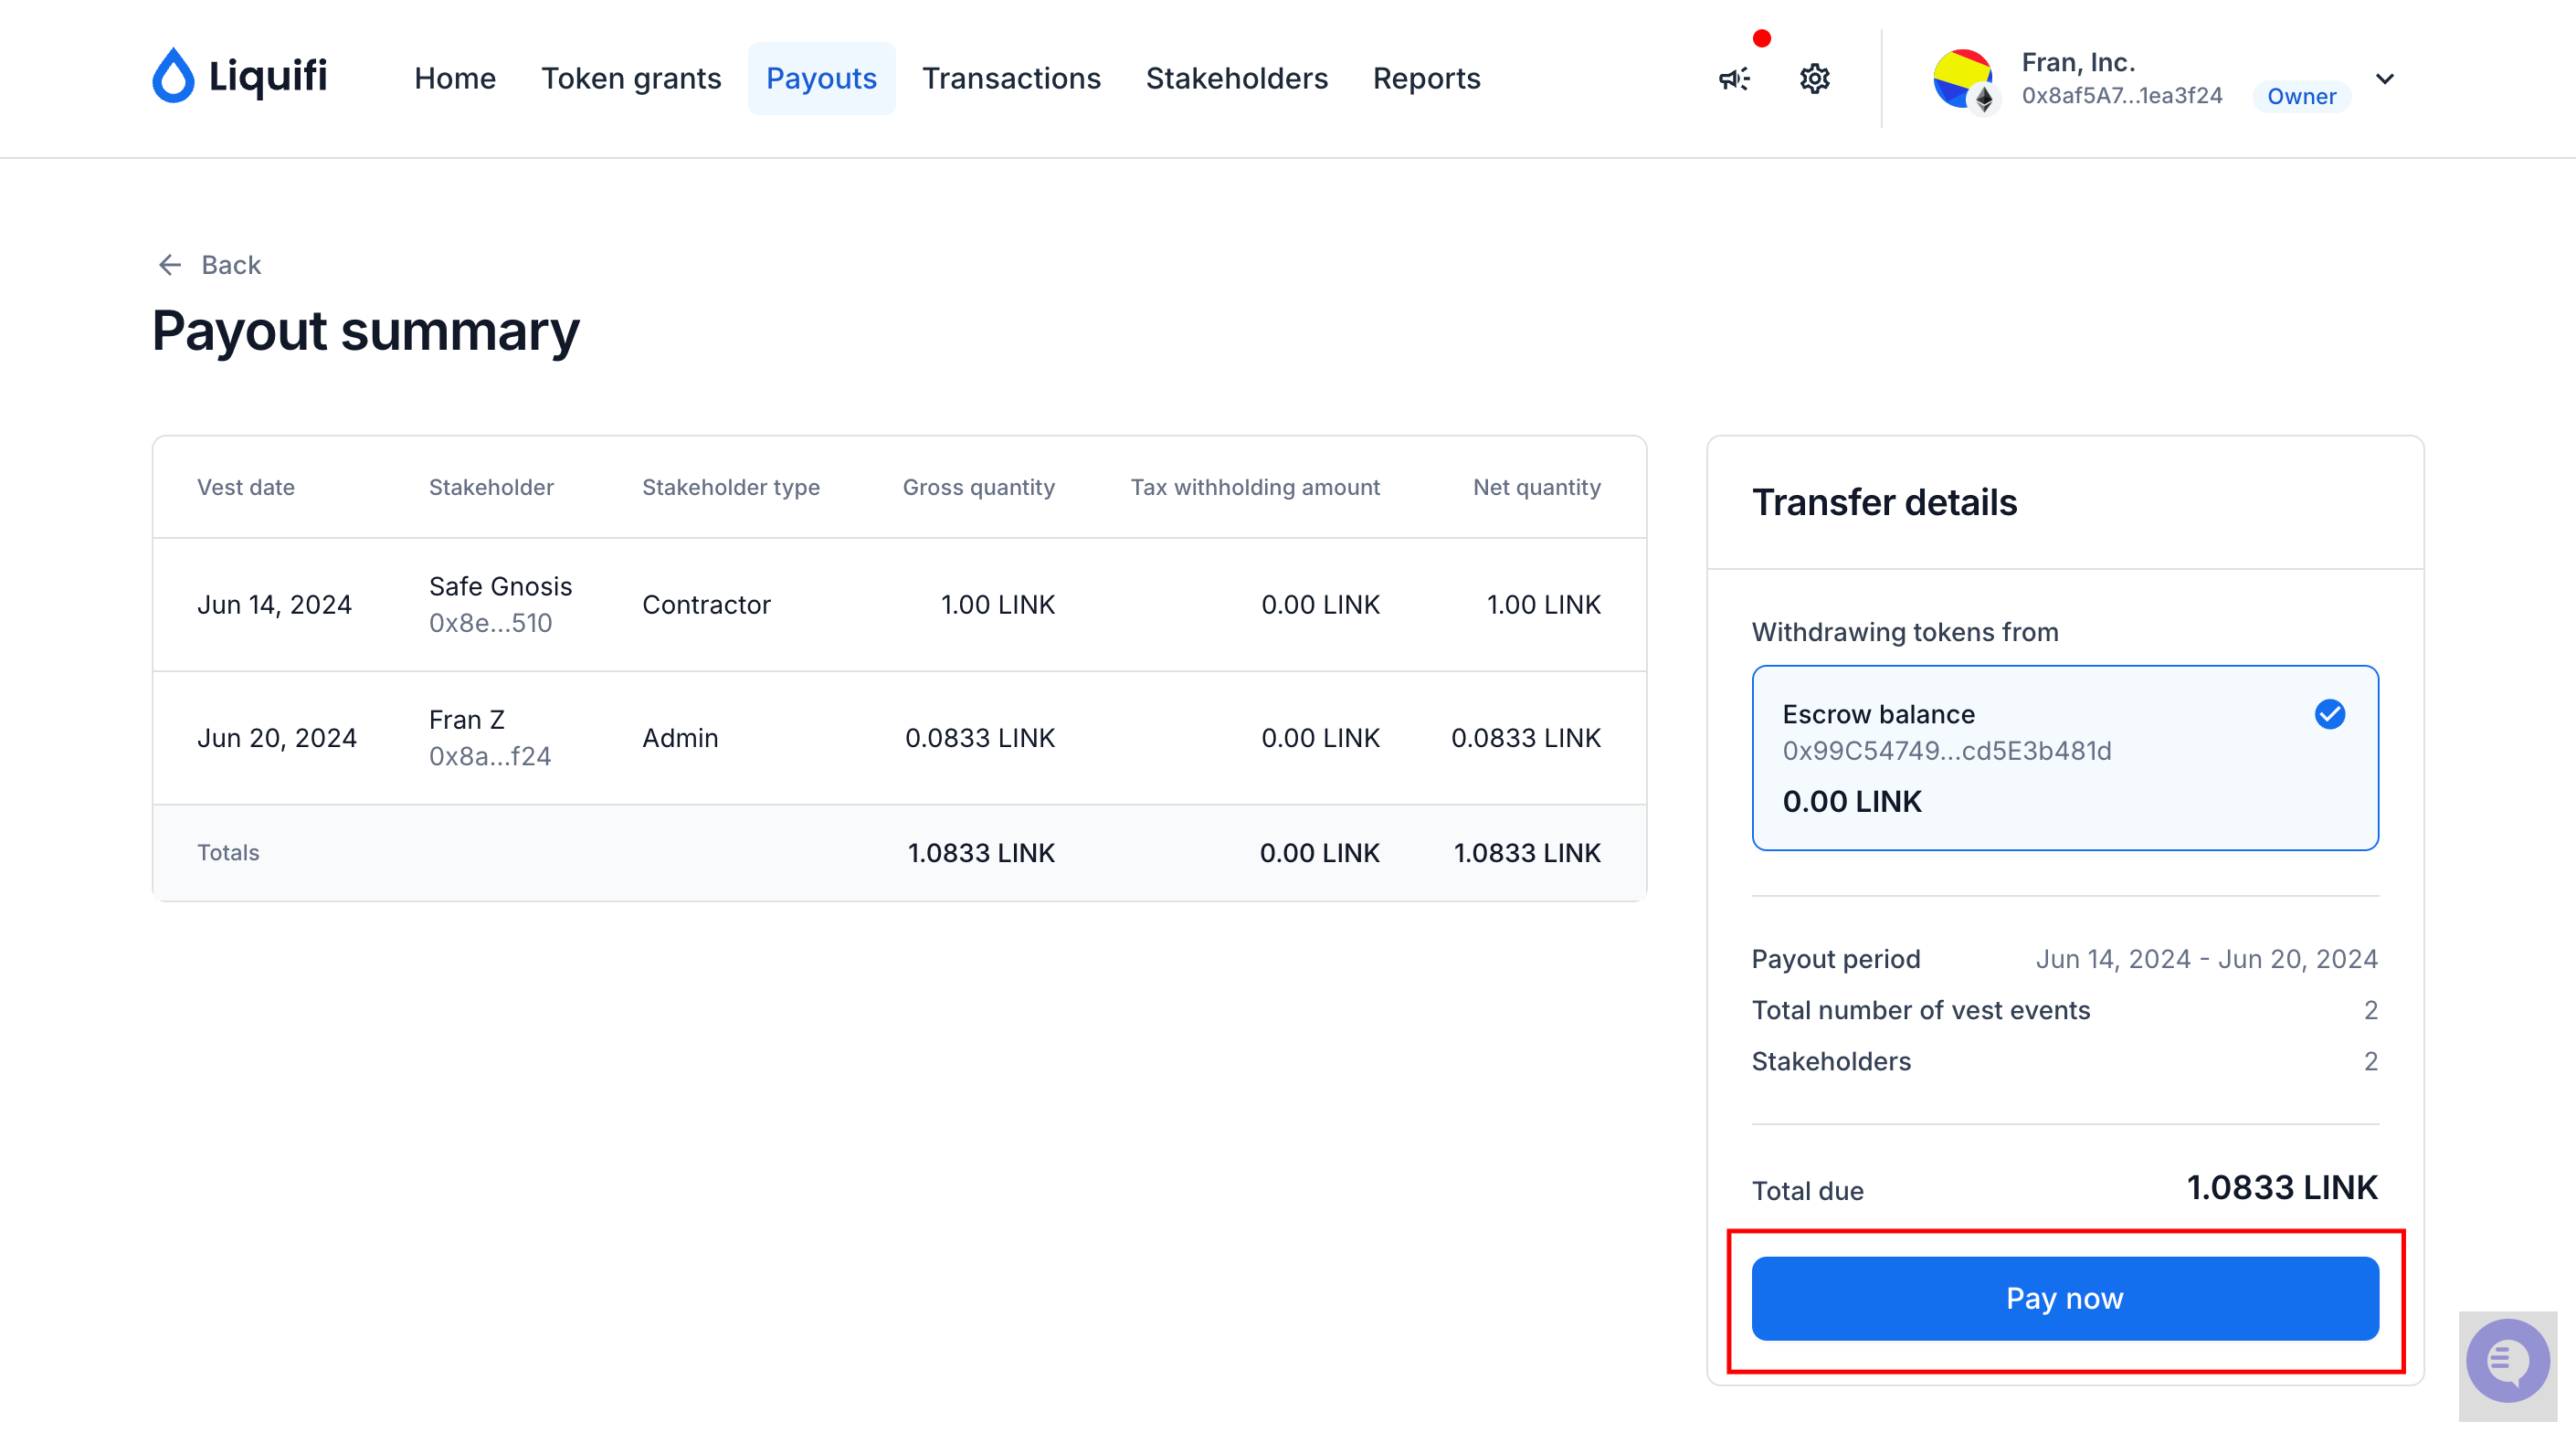Expand the account dropdown chevron
The image size is (2576, 1432).
pyautogui.click(x=2385, y=79)
